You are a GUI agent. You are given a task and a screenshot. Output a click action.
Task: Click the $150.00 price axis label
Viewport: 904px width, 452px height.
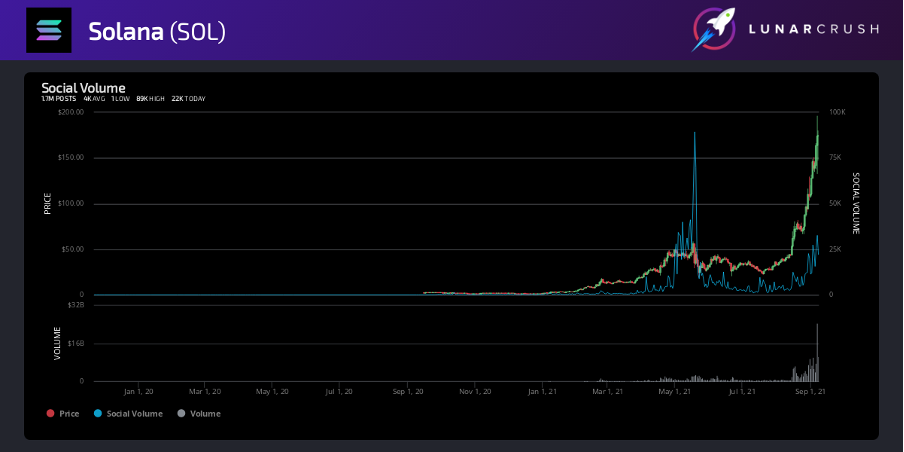tap(71, 158)
